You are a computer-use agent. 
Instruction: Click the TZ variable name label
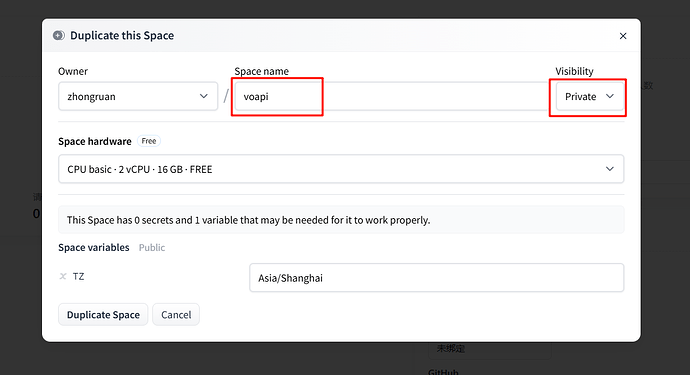(x=78, y=276)
